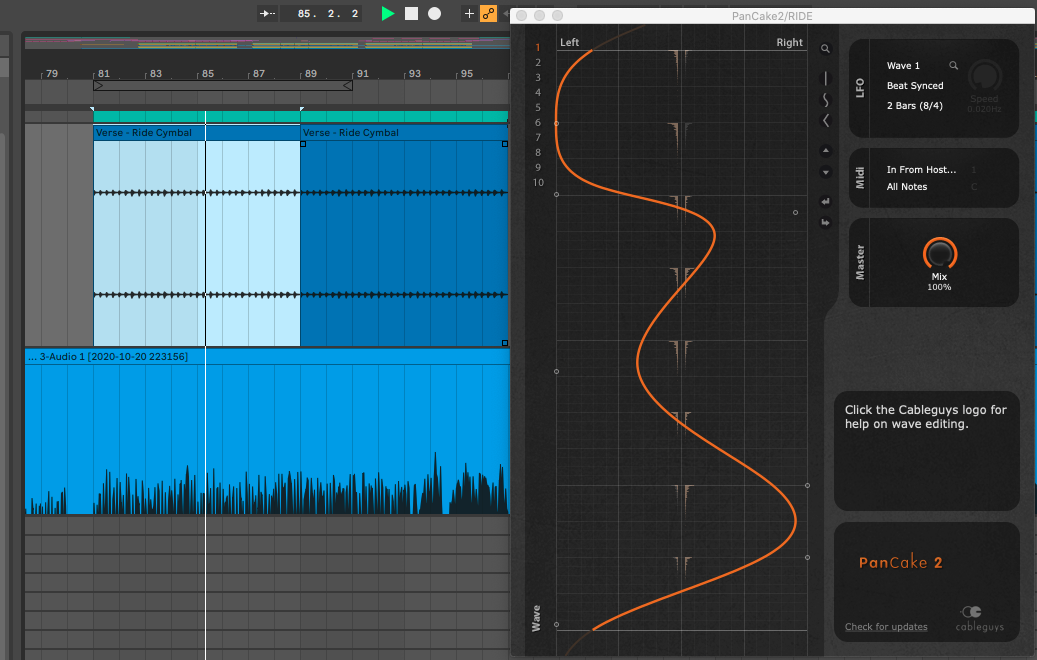This screenshot has width=1037, height=660.
Task: Select wave slot 7
Action: tap(538, 138)
